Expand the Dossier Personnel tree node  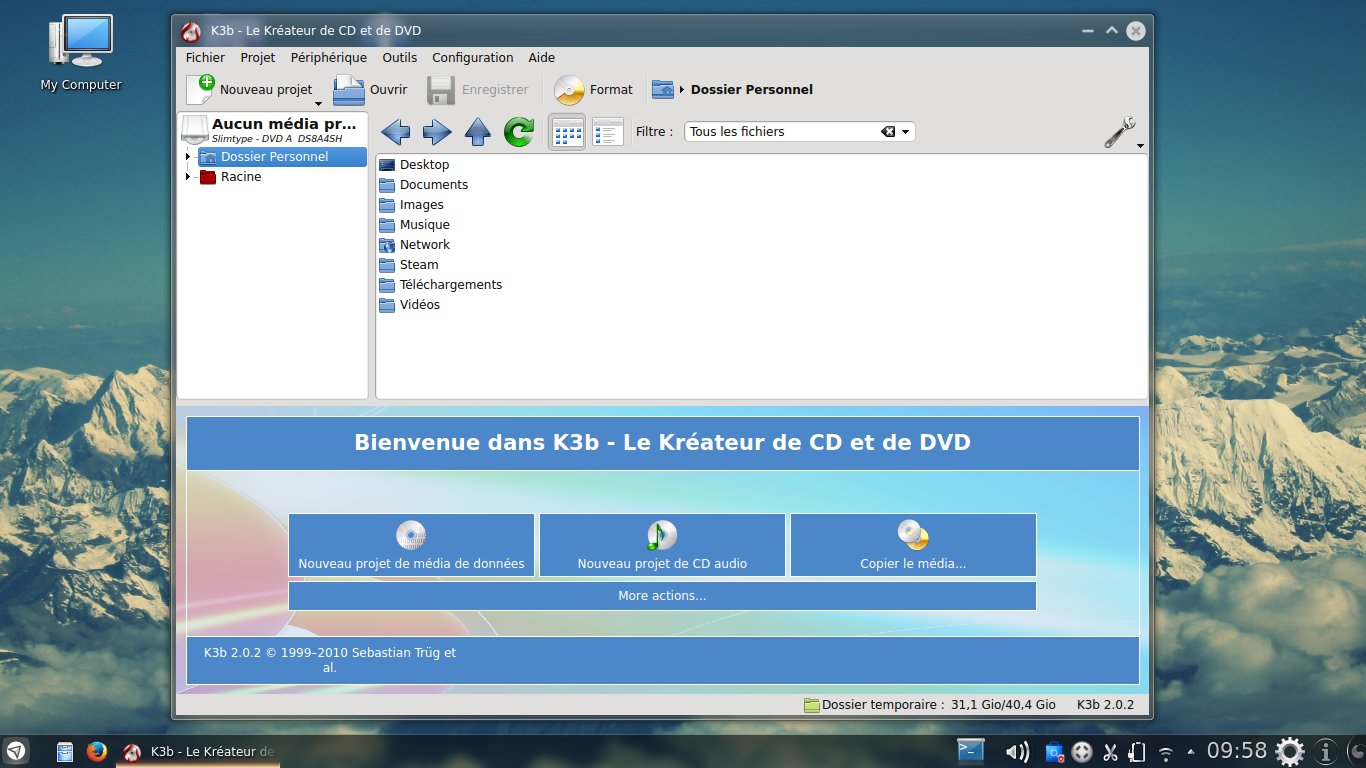pos(188,157)
